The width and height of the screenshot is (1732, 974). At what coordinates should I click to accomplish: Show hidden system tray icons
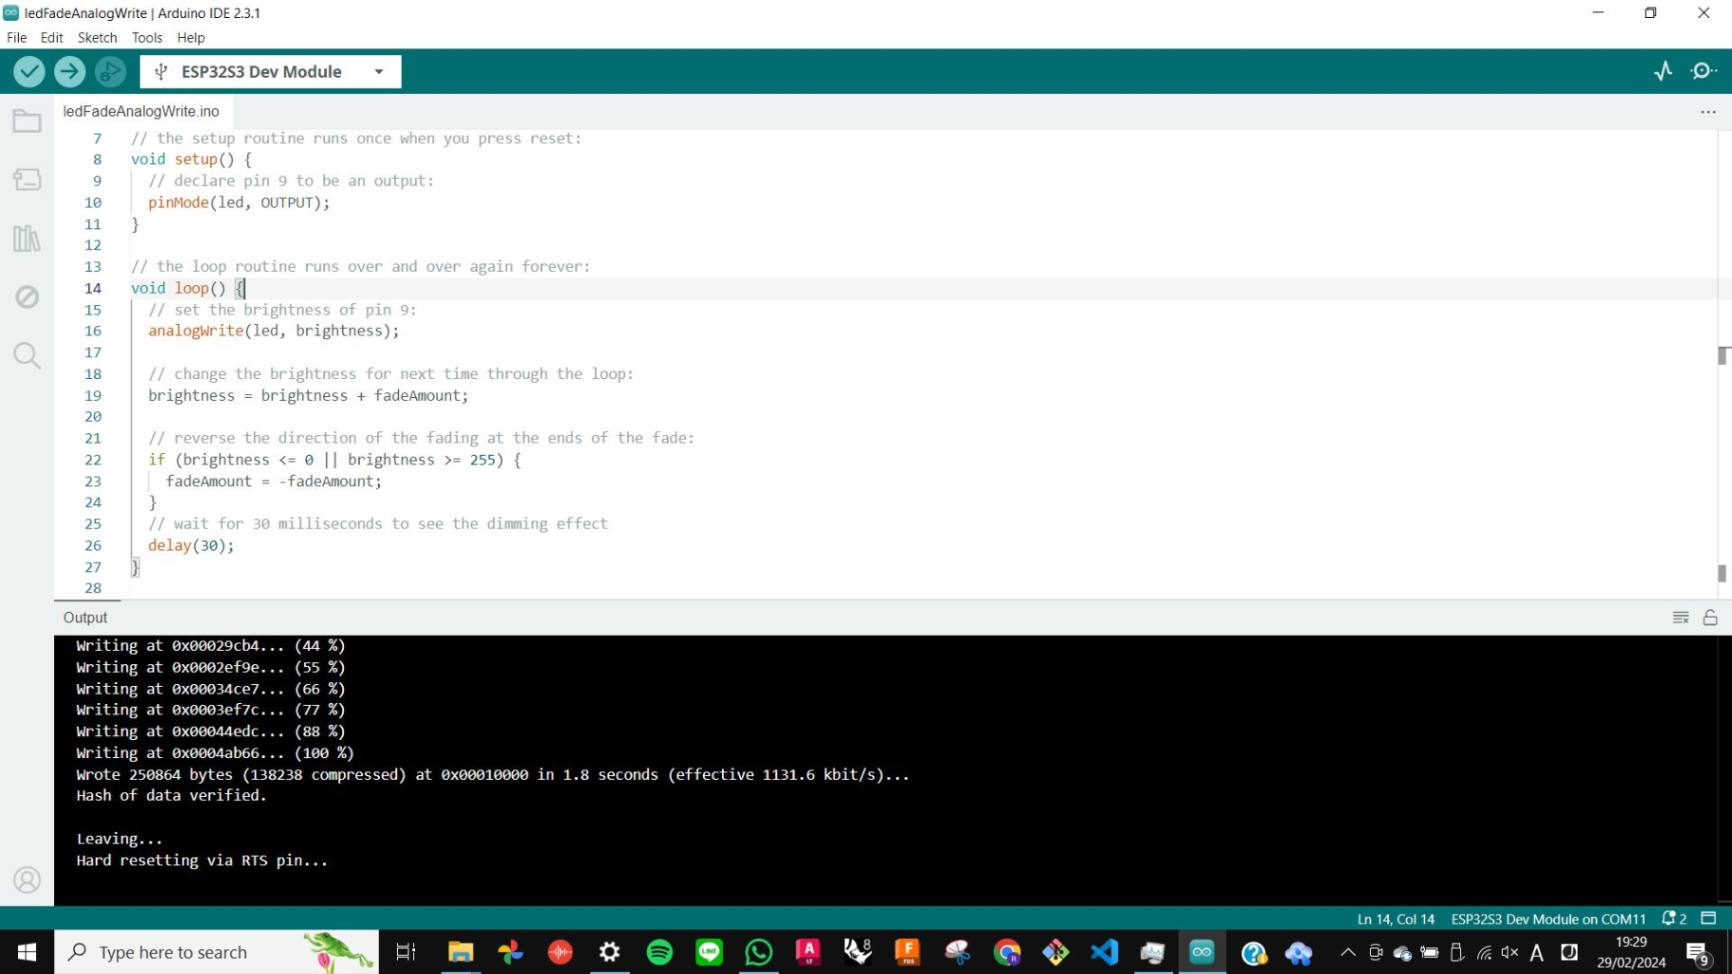pyautogui.click(x=1347, y=952)
